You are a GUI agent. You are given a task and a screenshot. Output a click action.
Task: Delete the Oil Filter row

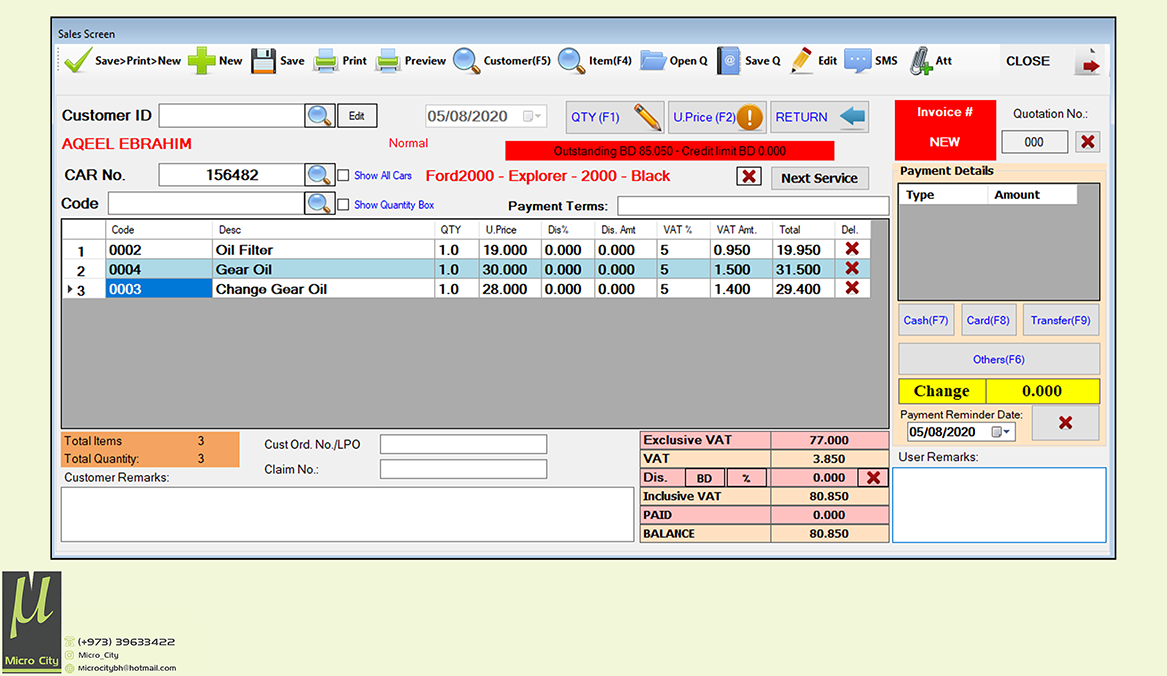pyautogui.click(x=852, y=249)
